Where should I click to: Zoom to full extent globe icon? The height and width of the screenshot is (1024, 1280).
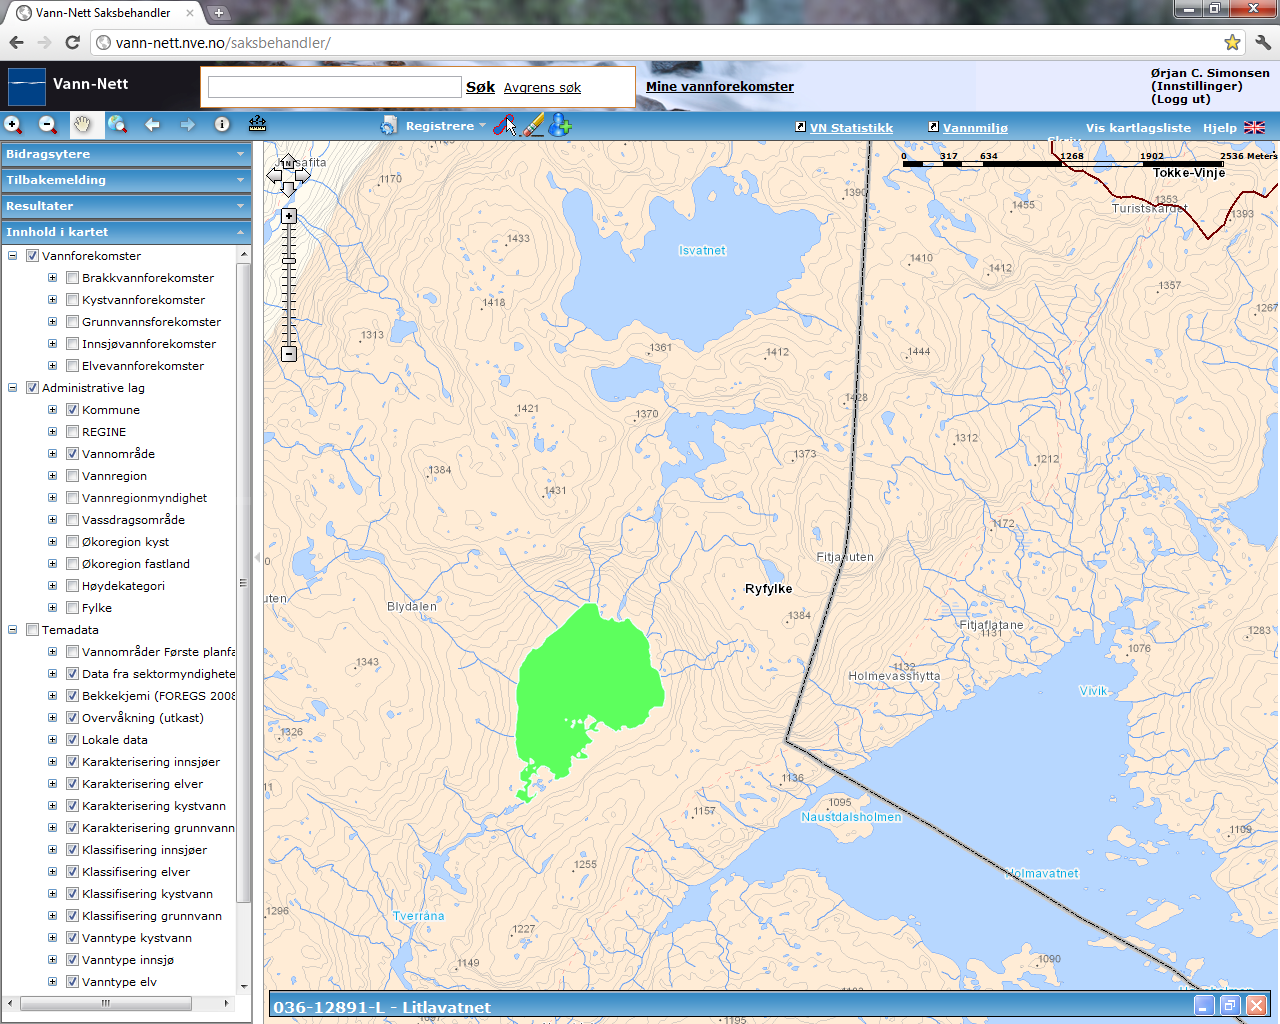point(118,125)
